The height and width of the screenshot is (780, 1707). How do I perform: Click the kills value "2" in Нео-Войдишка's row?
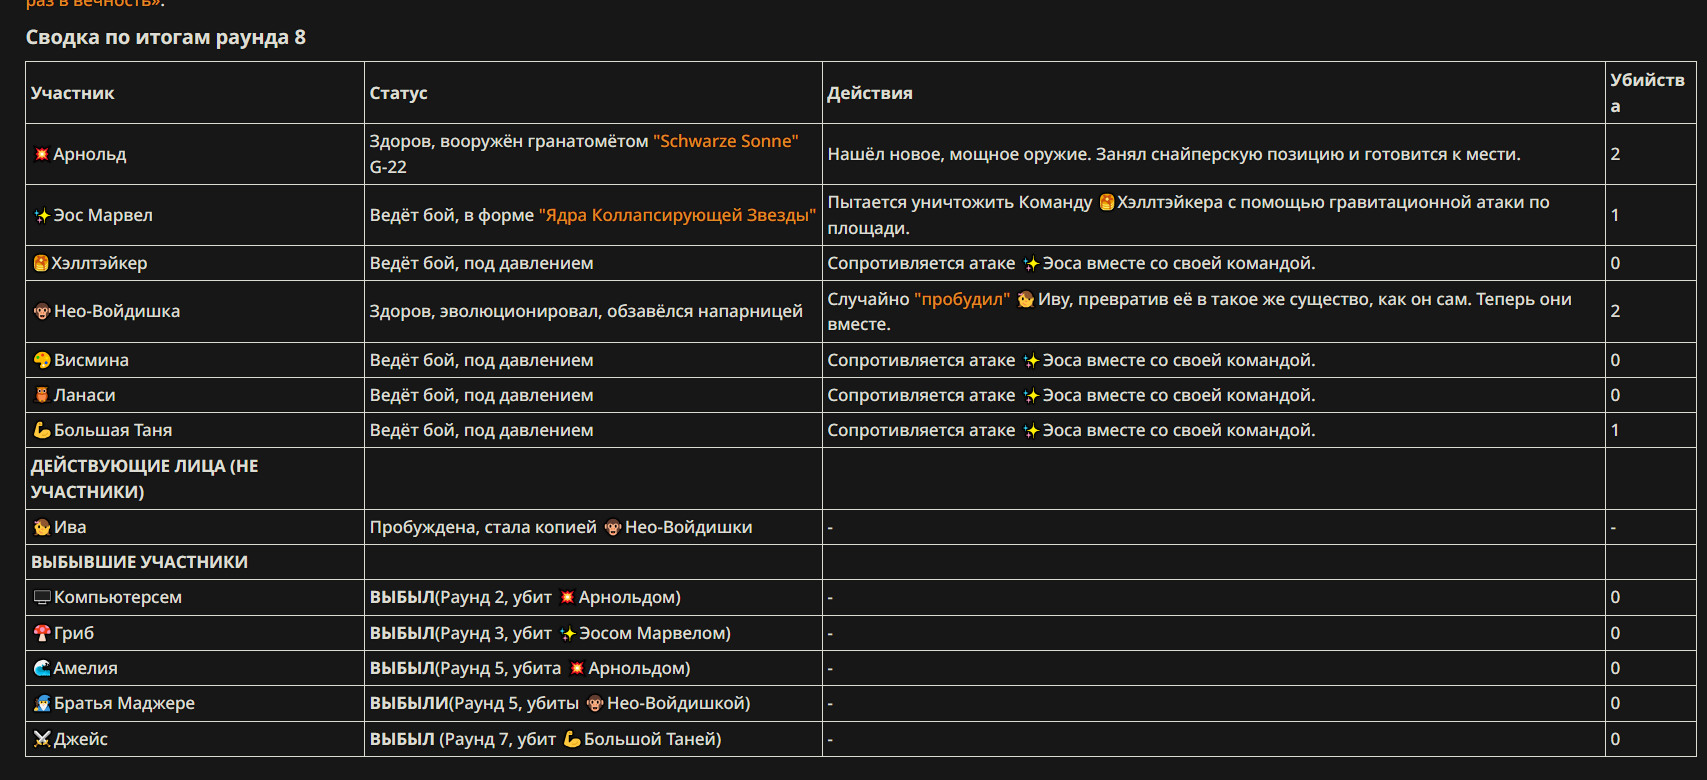pos(1615,311)
